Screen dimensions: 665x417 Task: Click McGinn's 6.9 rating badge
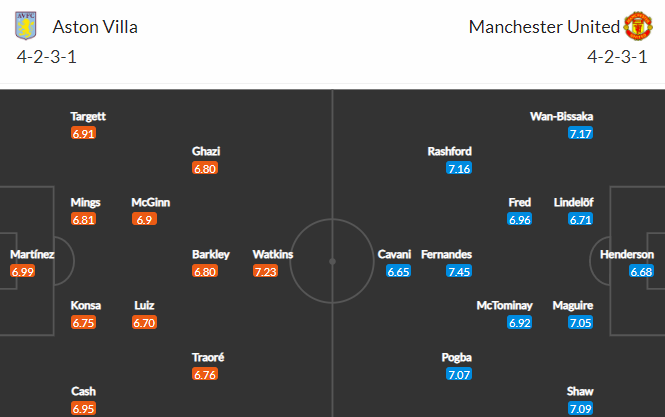click(x=144, y=219)
